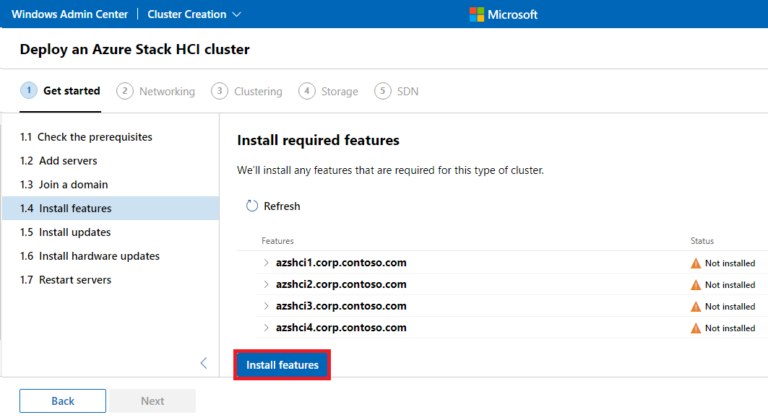
Task: Click warning icon beside azshci2 status
Action: (696, 285)
